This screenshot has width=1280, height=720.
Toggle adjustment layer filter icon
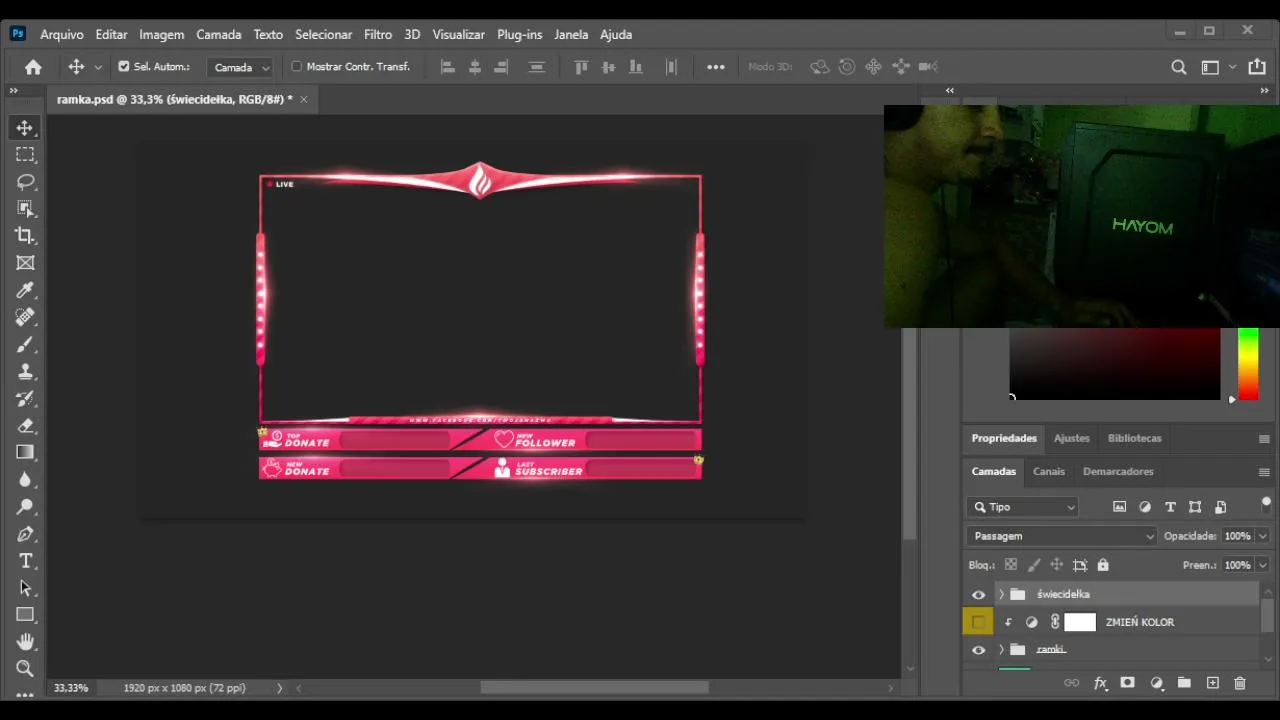1145,507
